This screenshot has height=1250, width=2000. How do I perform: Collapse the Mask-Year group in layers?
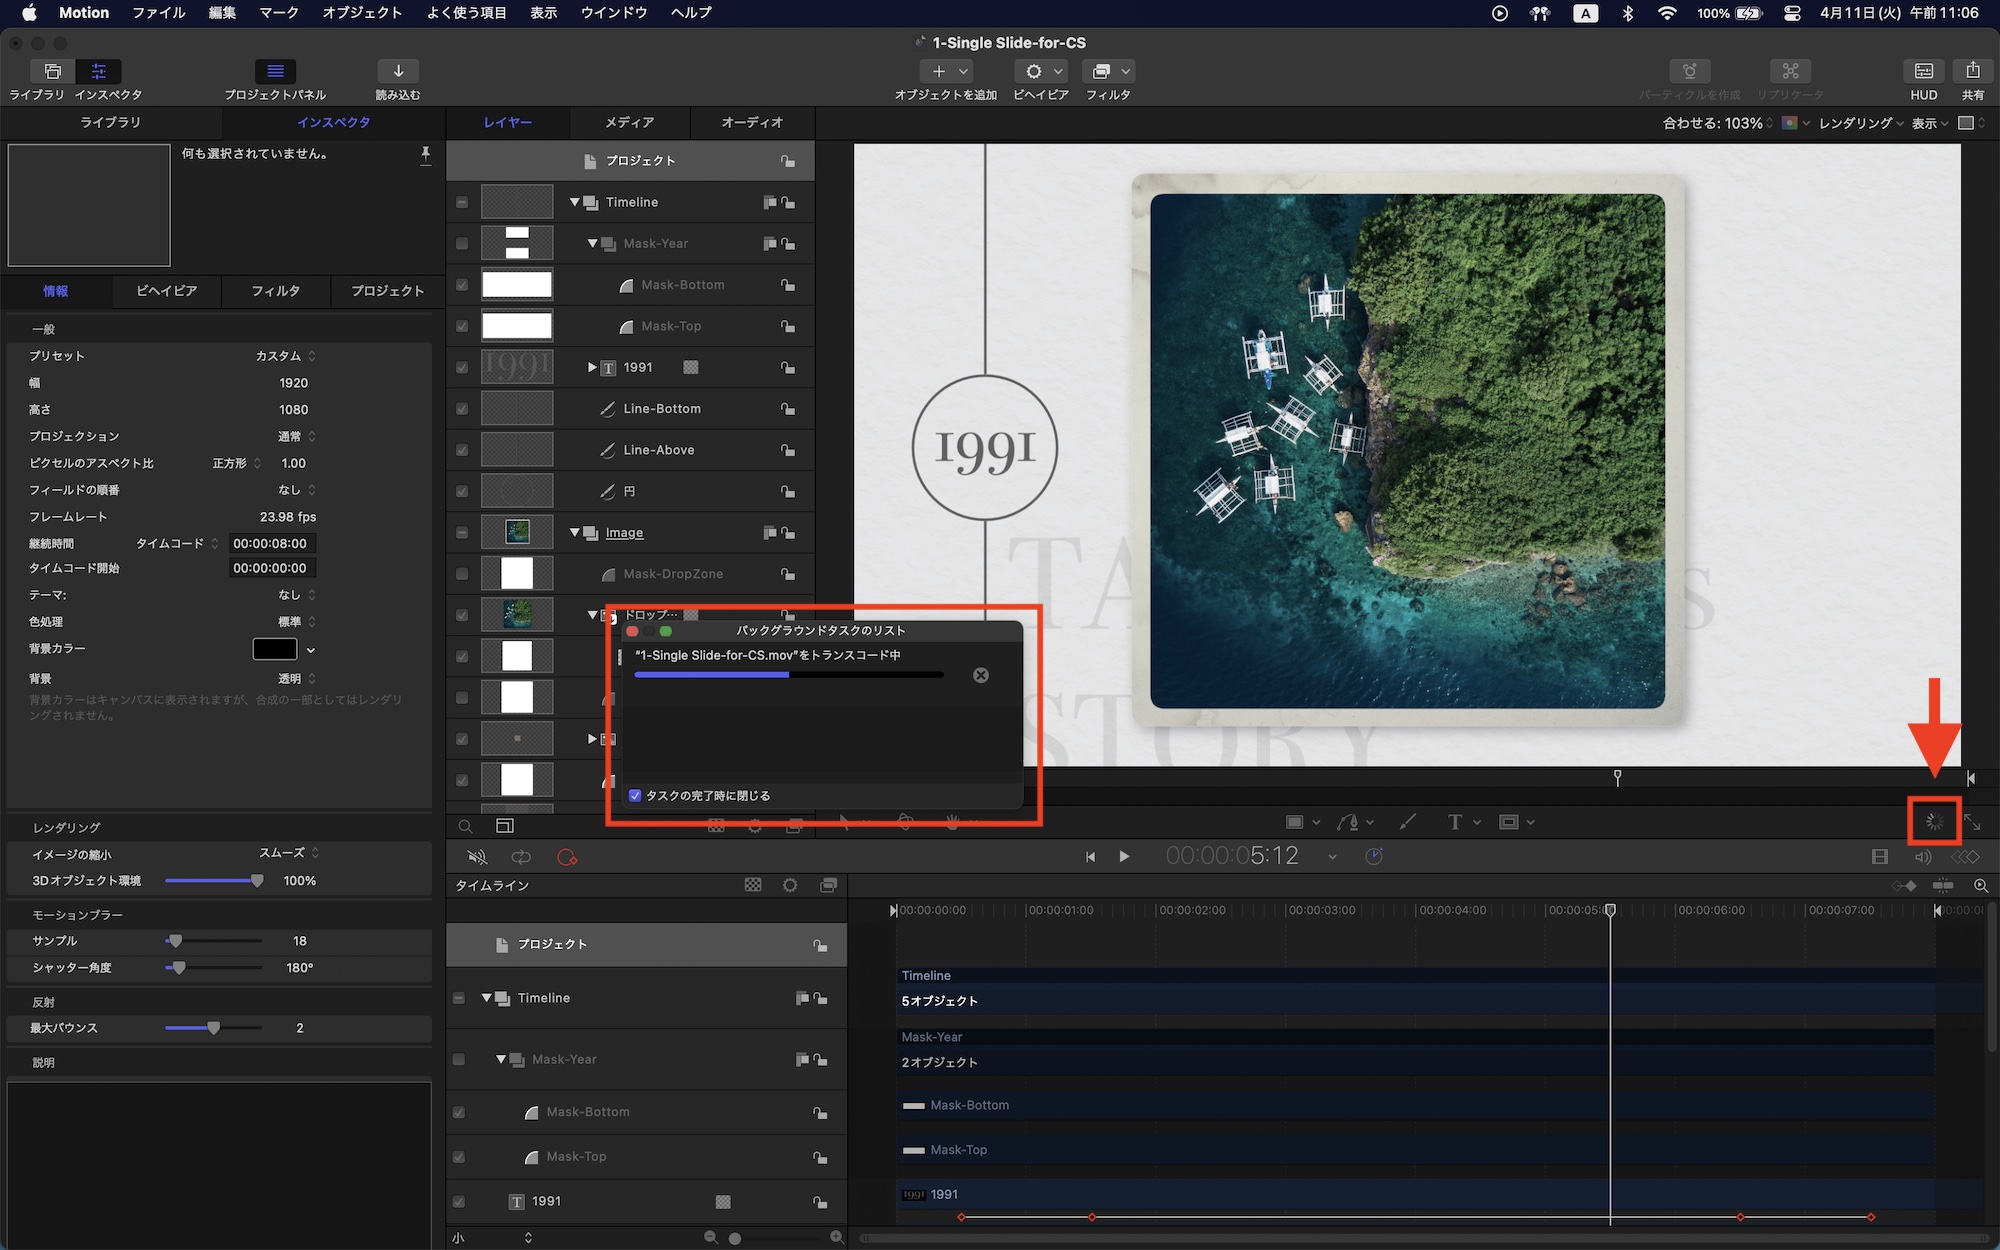[x=592, y=243]
